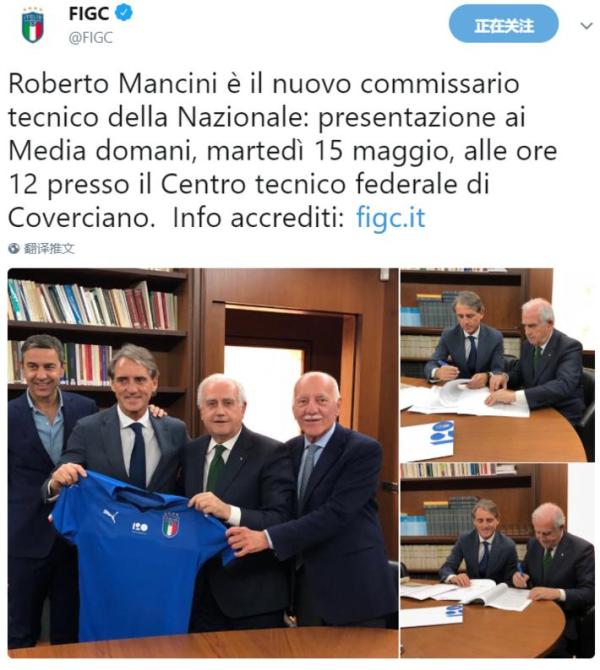Click the blue verified badge
This screenshot has height=670, width=600.
click(124, 13)
